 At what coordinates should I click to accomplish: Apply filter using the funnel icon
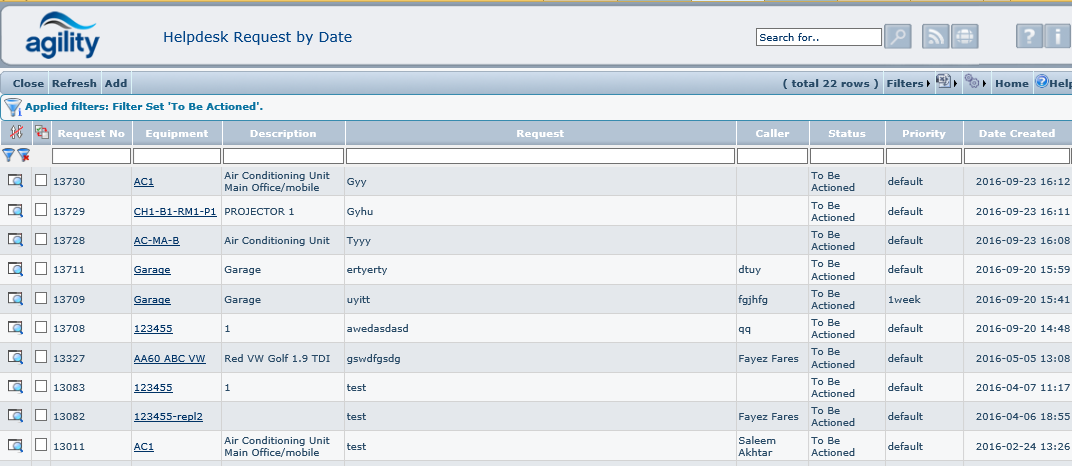click(9, 156)
